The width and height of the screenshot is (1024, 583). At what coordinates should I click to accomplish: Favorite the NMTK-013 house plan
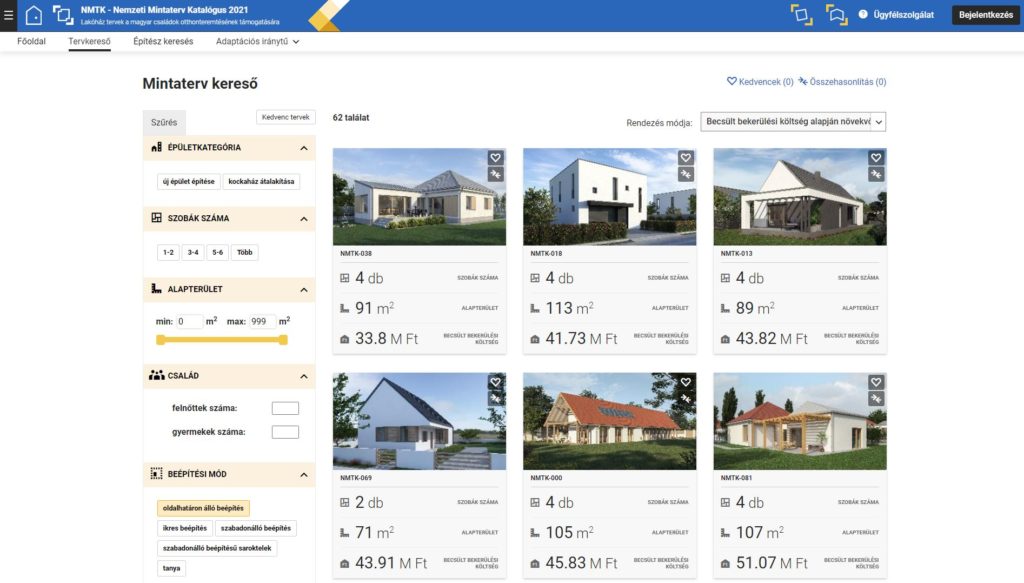click(x=875, y=158)
